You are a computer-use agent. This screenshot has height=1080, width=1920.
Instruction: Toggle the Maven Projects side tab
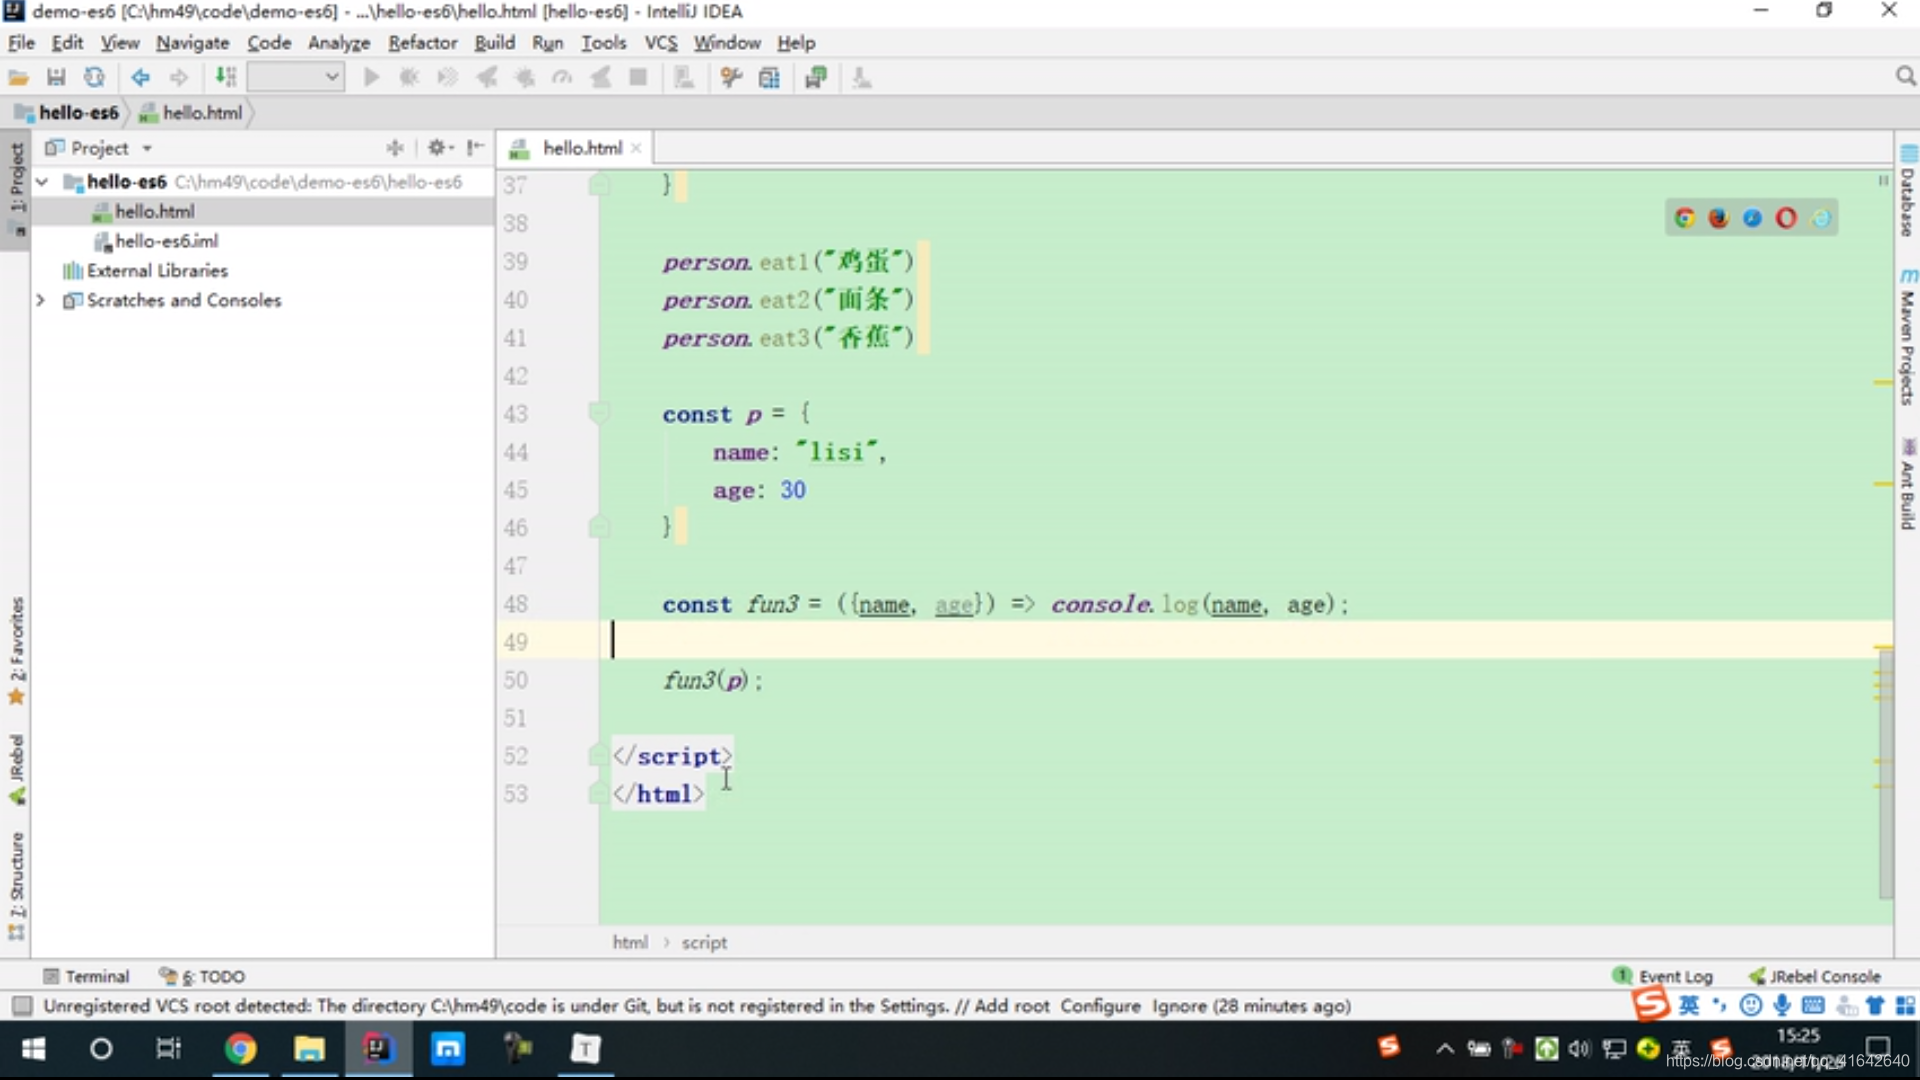coord(1907,337)
